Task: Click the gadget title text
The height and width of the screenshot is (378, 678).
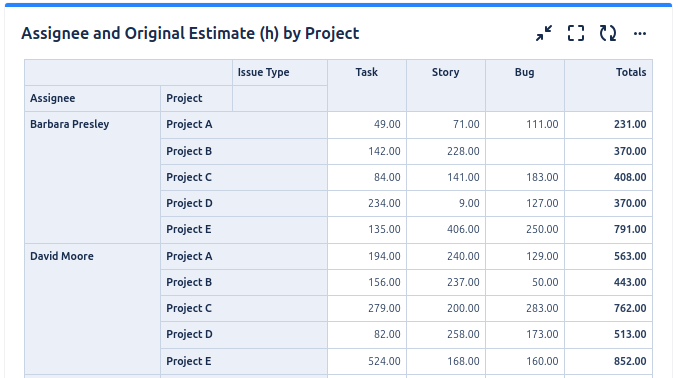Action: click(x=190, y=33)
